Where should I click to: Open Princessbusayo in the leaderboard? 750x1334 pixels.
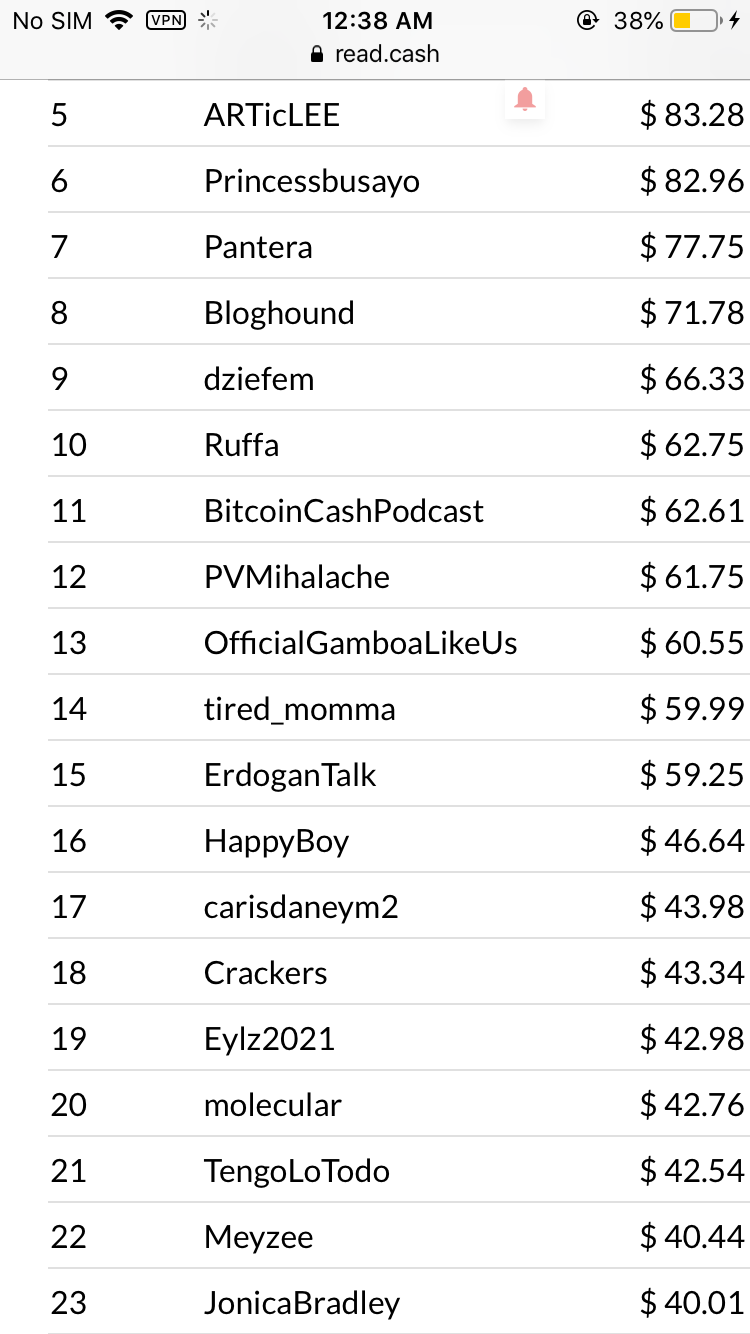click(x=312, y=182)
